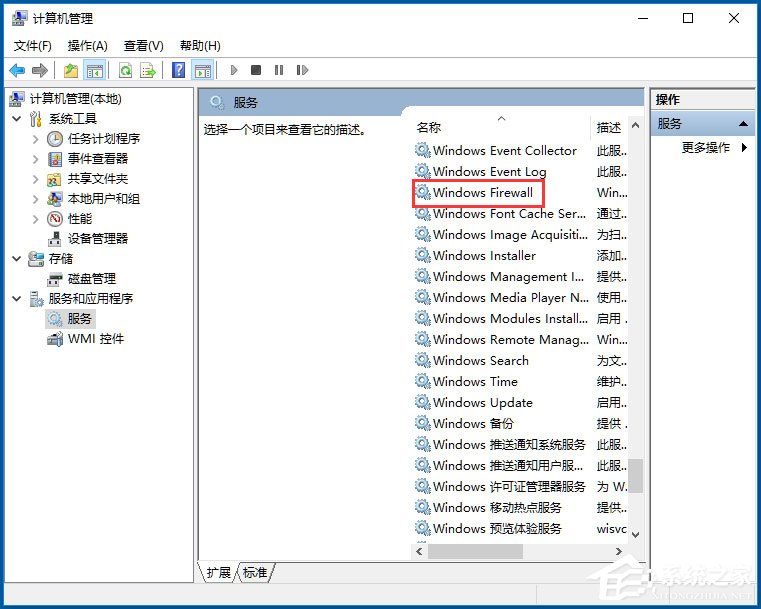761x609 pixels.
Task: Click the Up one level folder icon
Action: pos(71,70)
